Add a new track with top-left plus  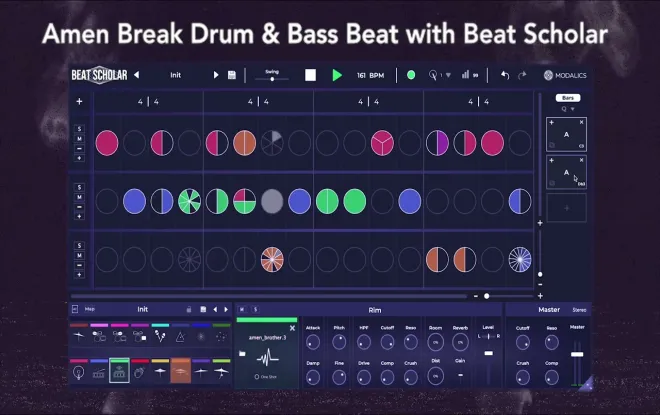[79, 101]
